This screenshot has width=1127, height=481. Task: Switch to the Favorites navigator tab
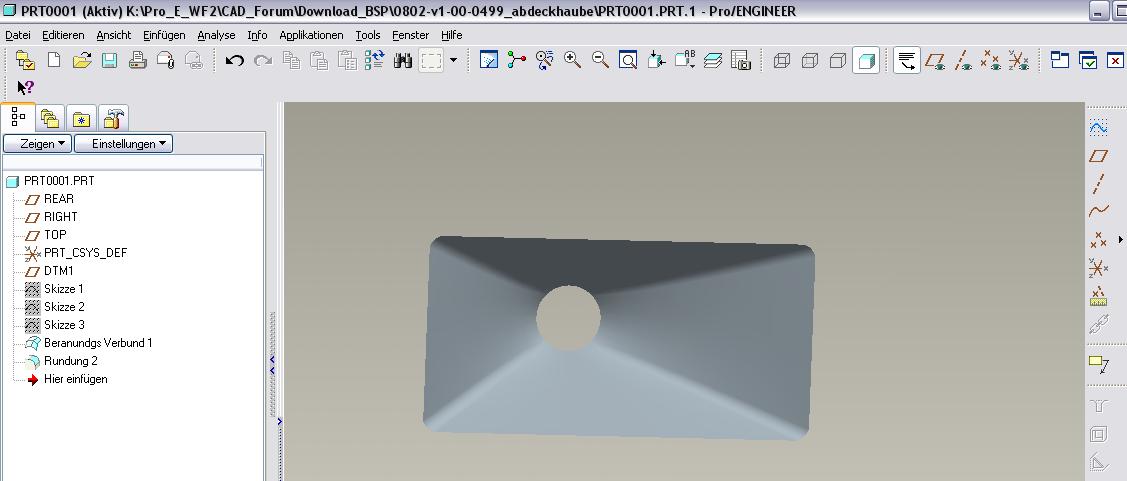(x=81, y=119)
